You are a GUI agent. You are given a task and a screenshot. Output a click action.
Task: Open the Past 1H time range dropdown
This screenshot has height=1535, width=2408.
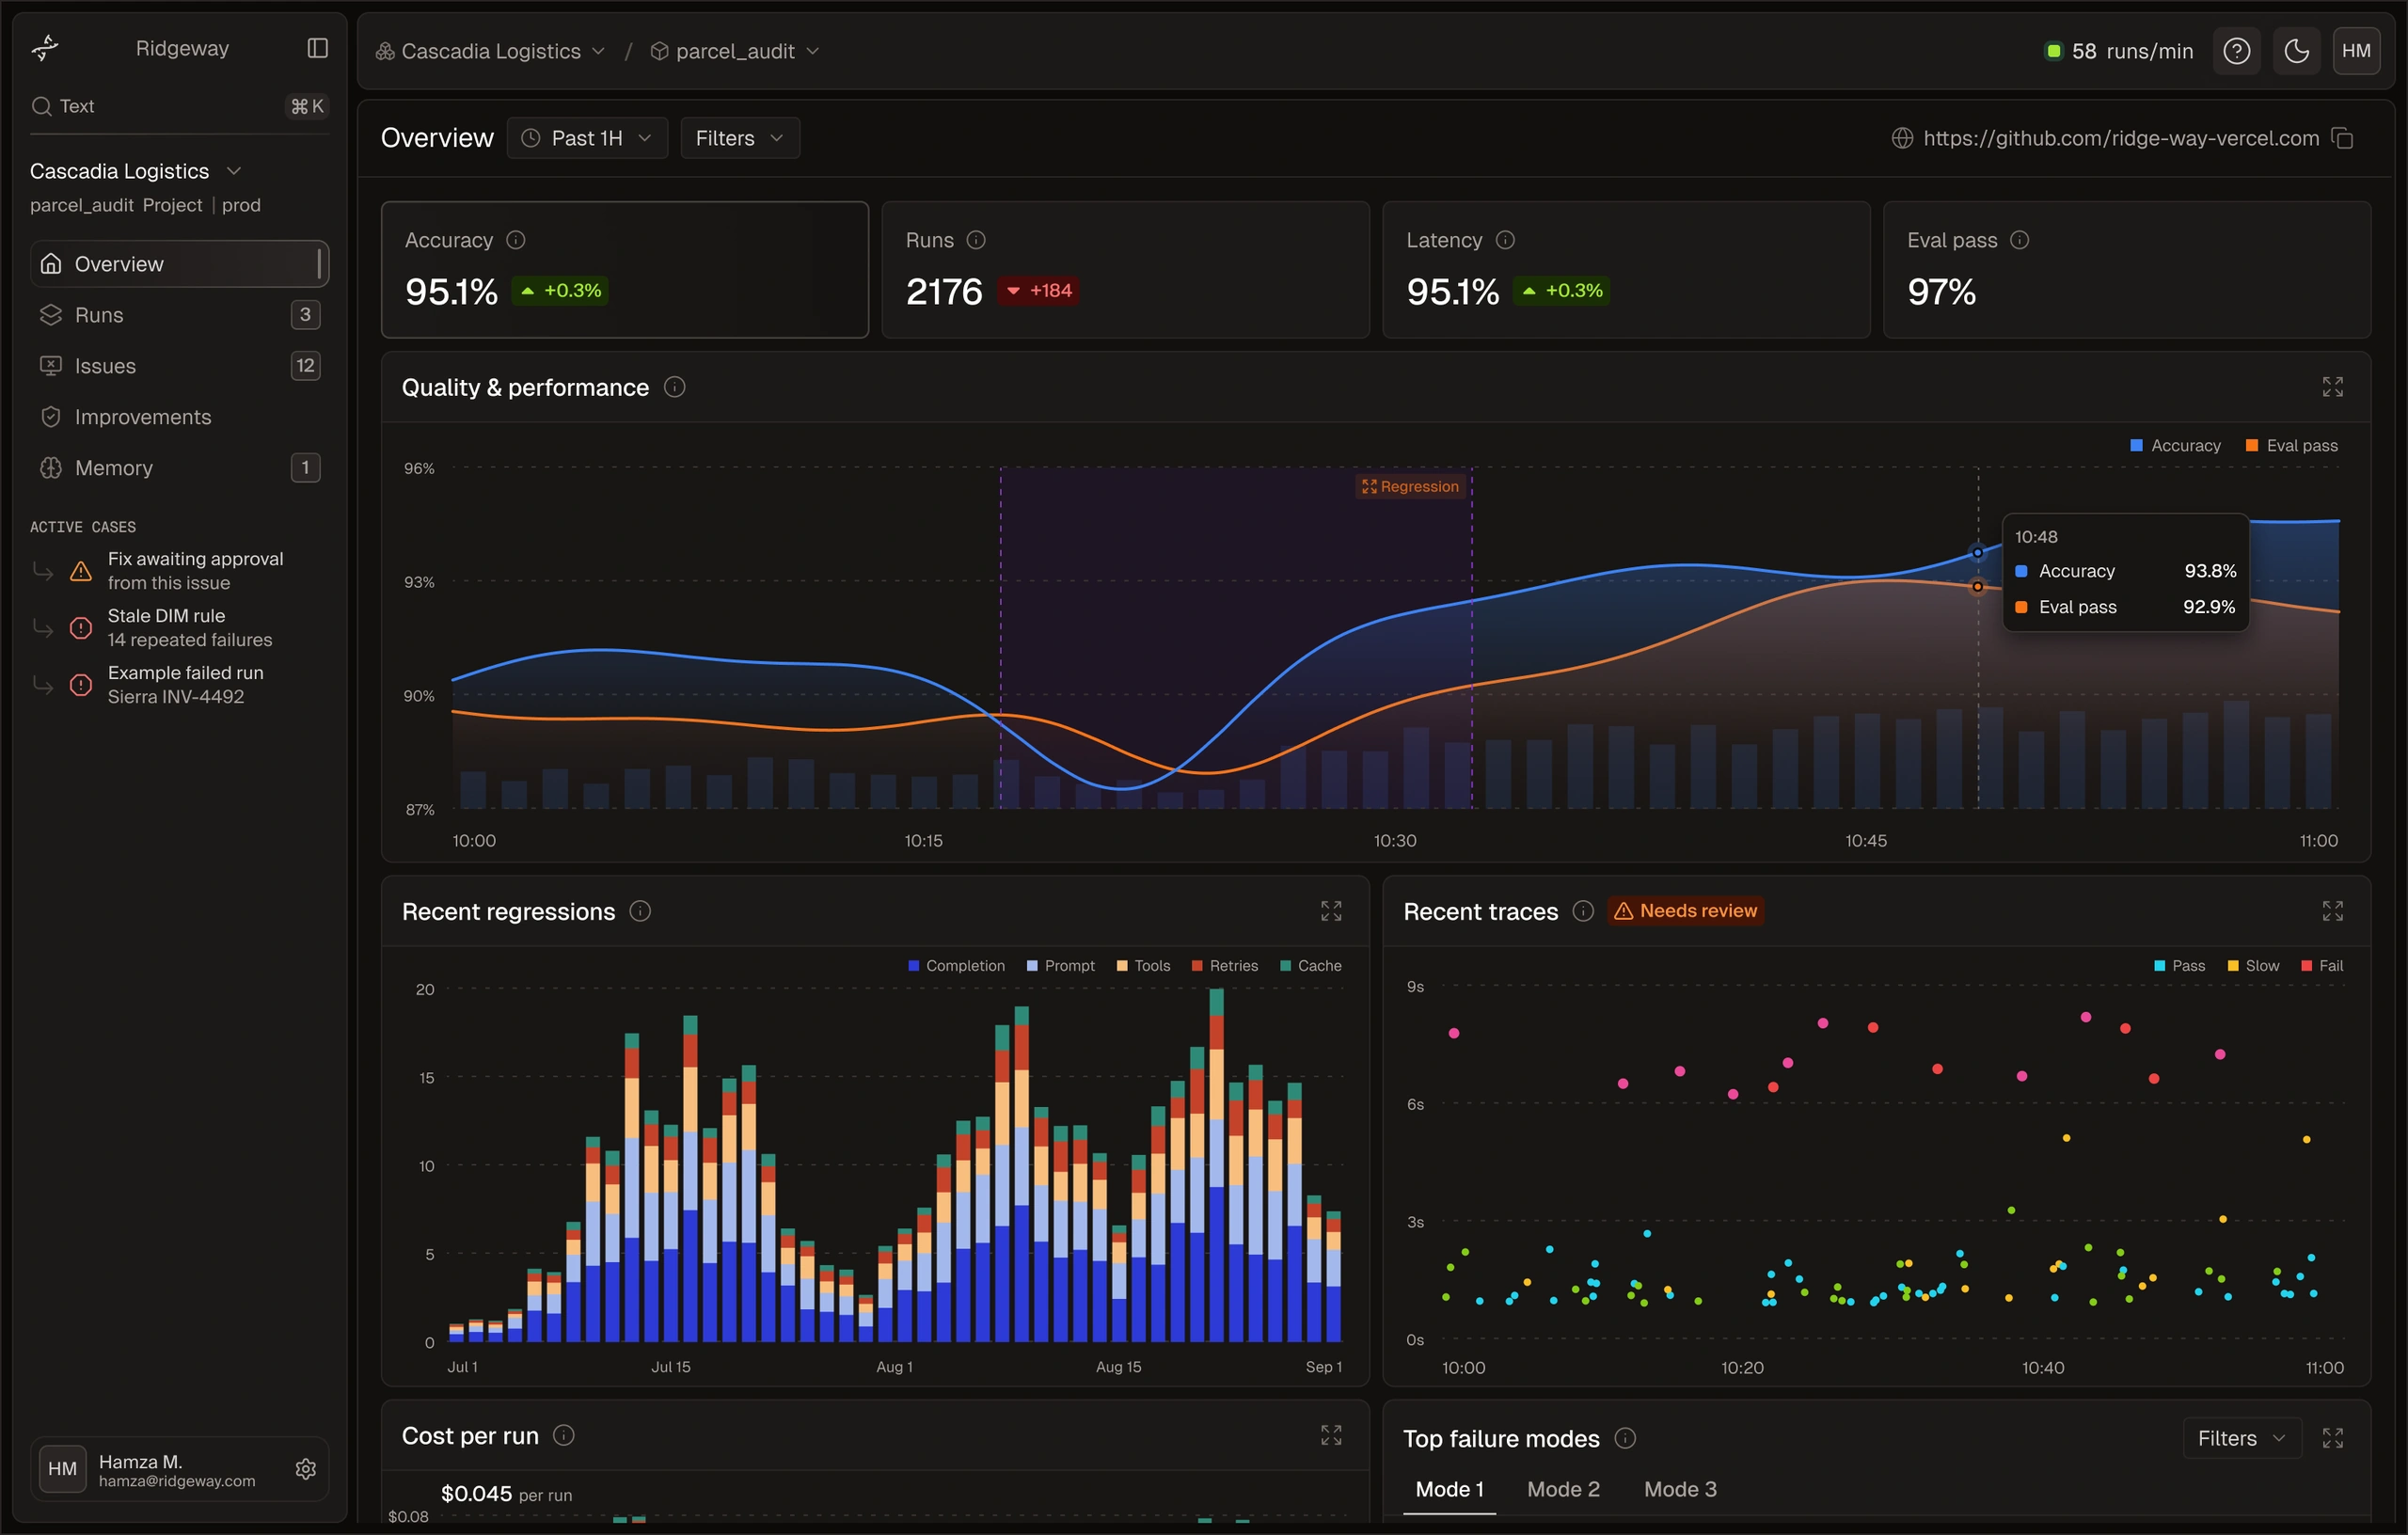coord(587,138)
